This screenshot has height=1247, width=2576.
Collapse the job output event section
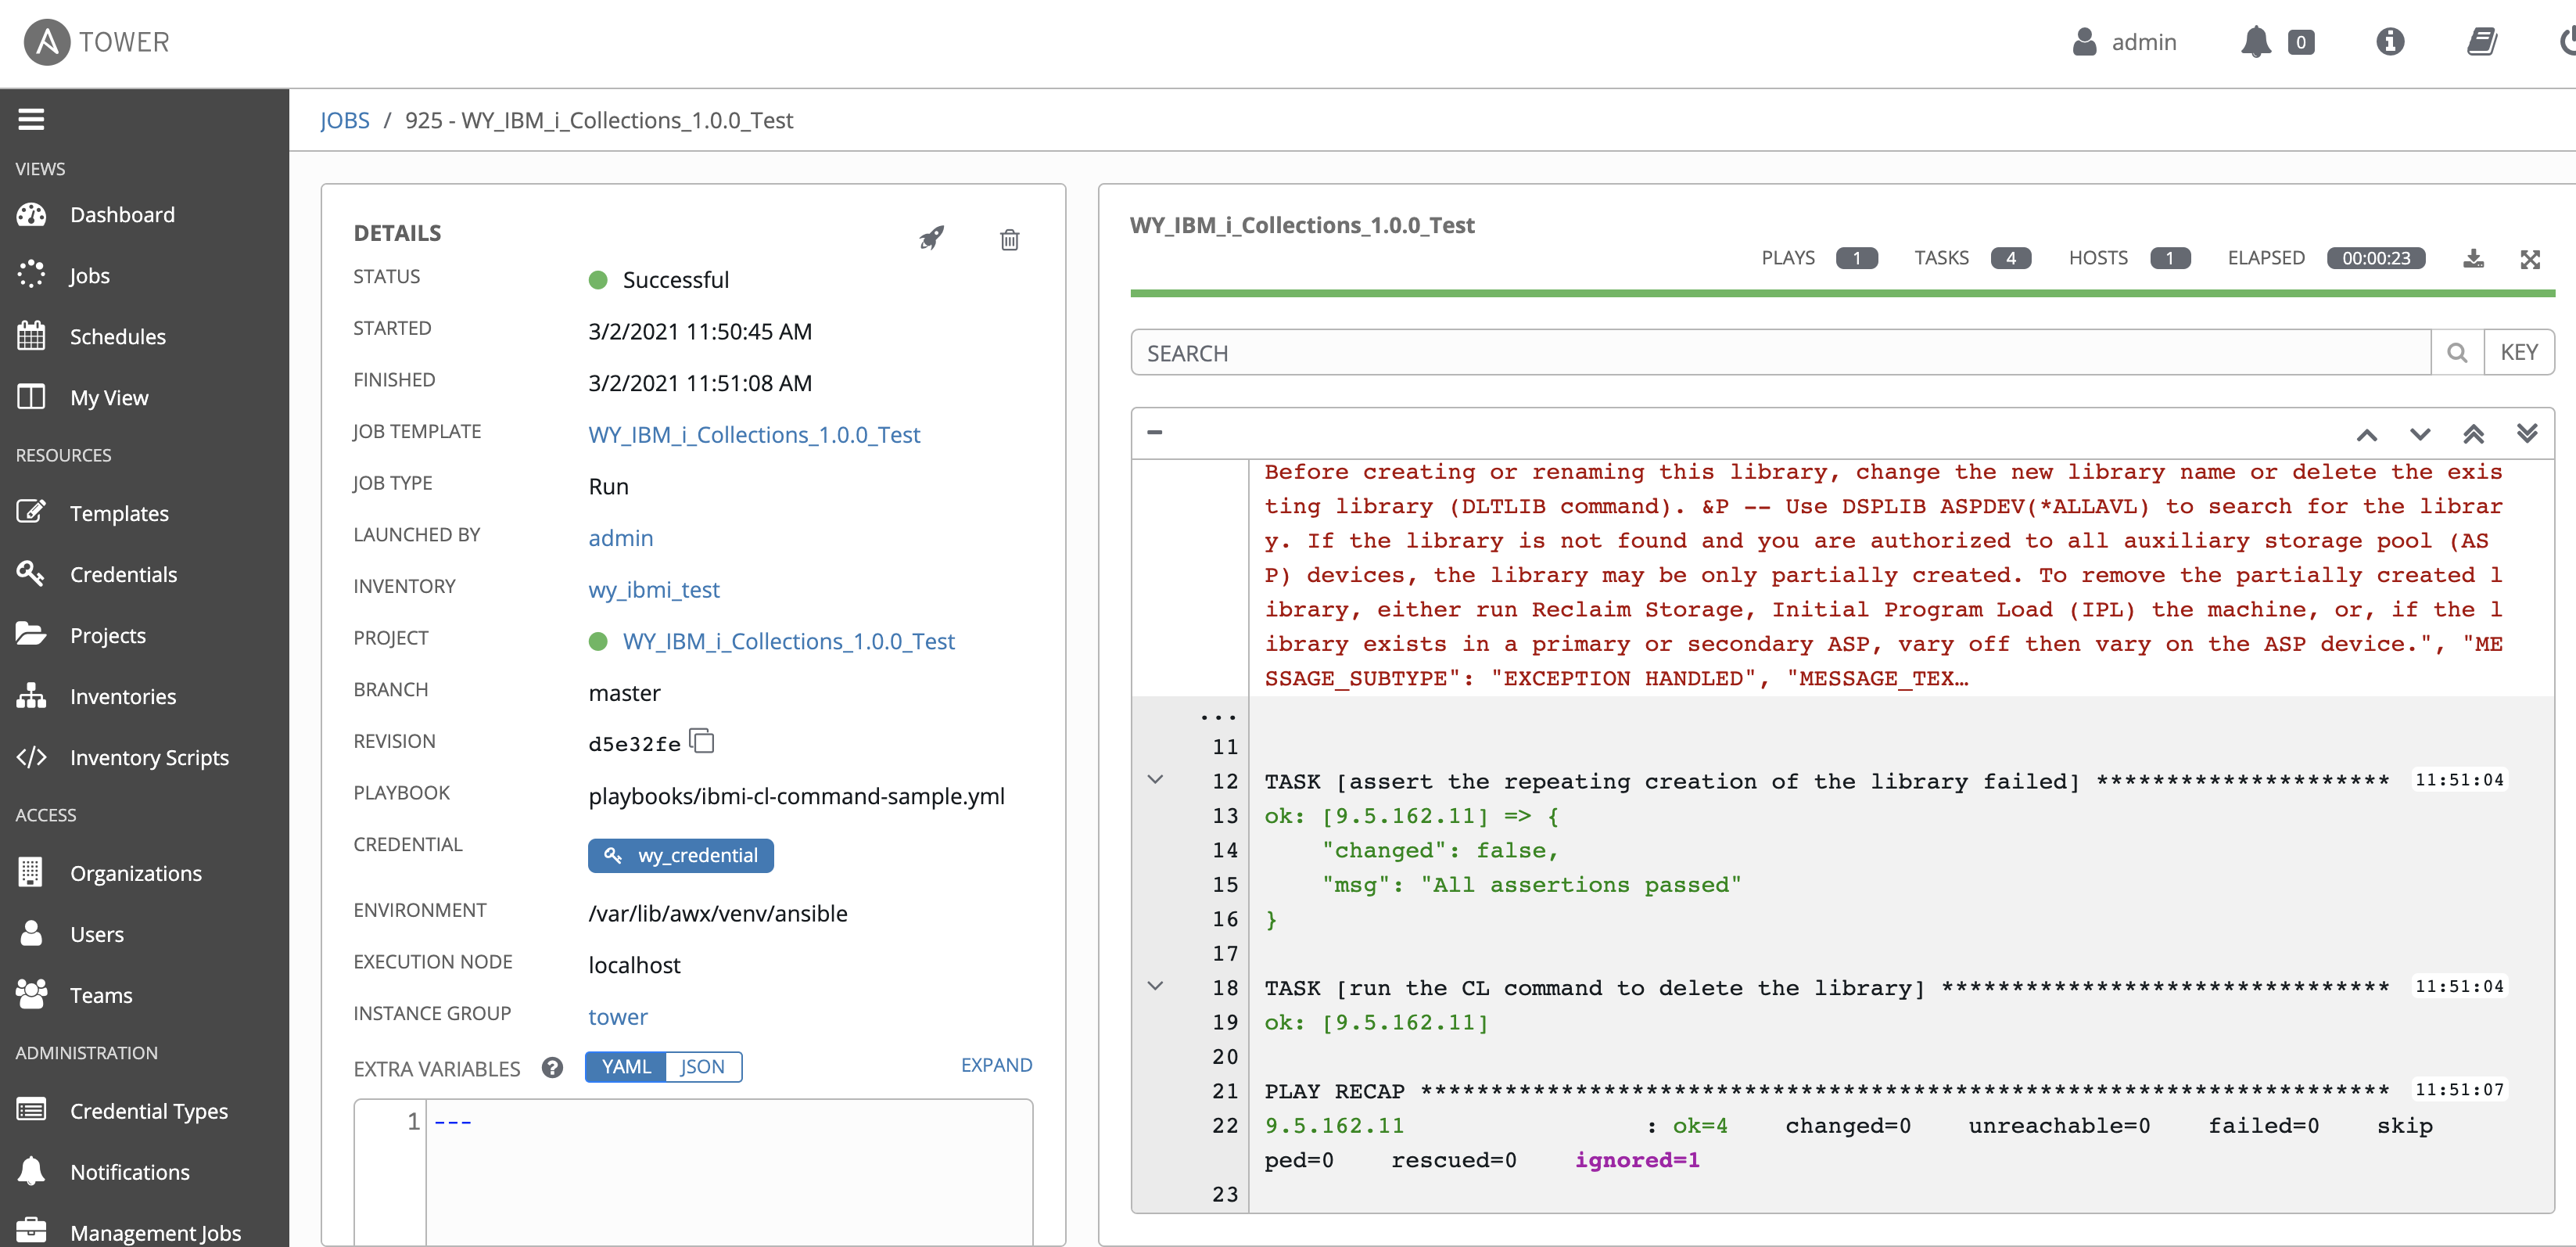click(1154, 432)
